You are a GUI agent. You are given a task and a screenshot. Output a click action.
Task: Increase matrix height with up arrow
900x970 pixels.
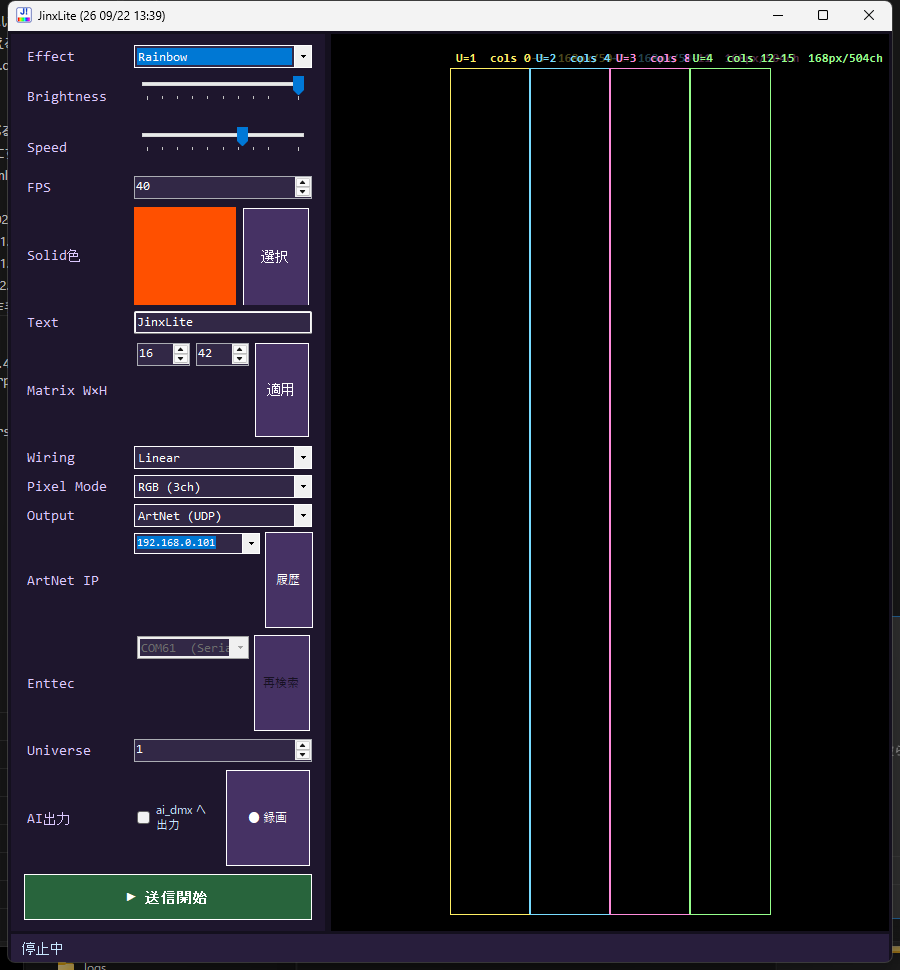click(x=239, y=349)
